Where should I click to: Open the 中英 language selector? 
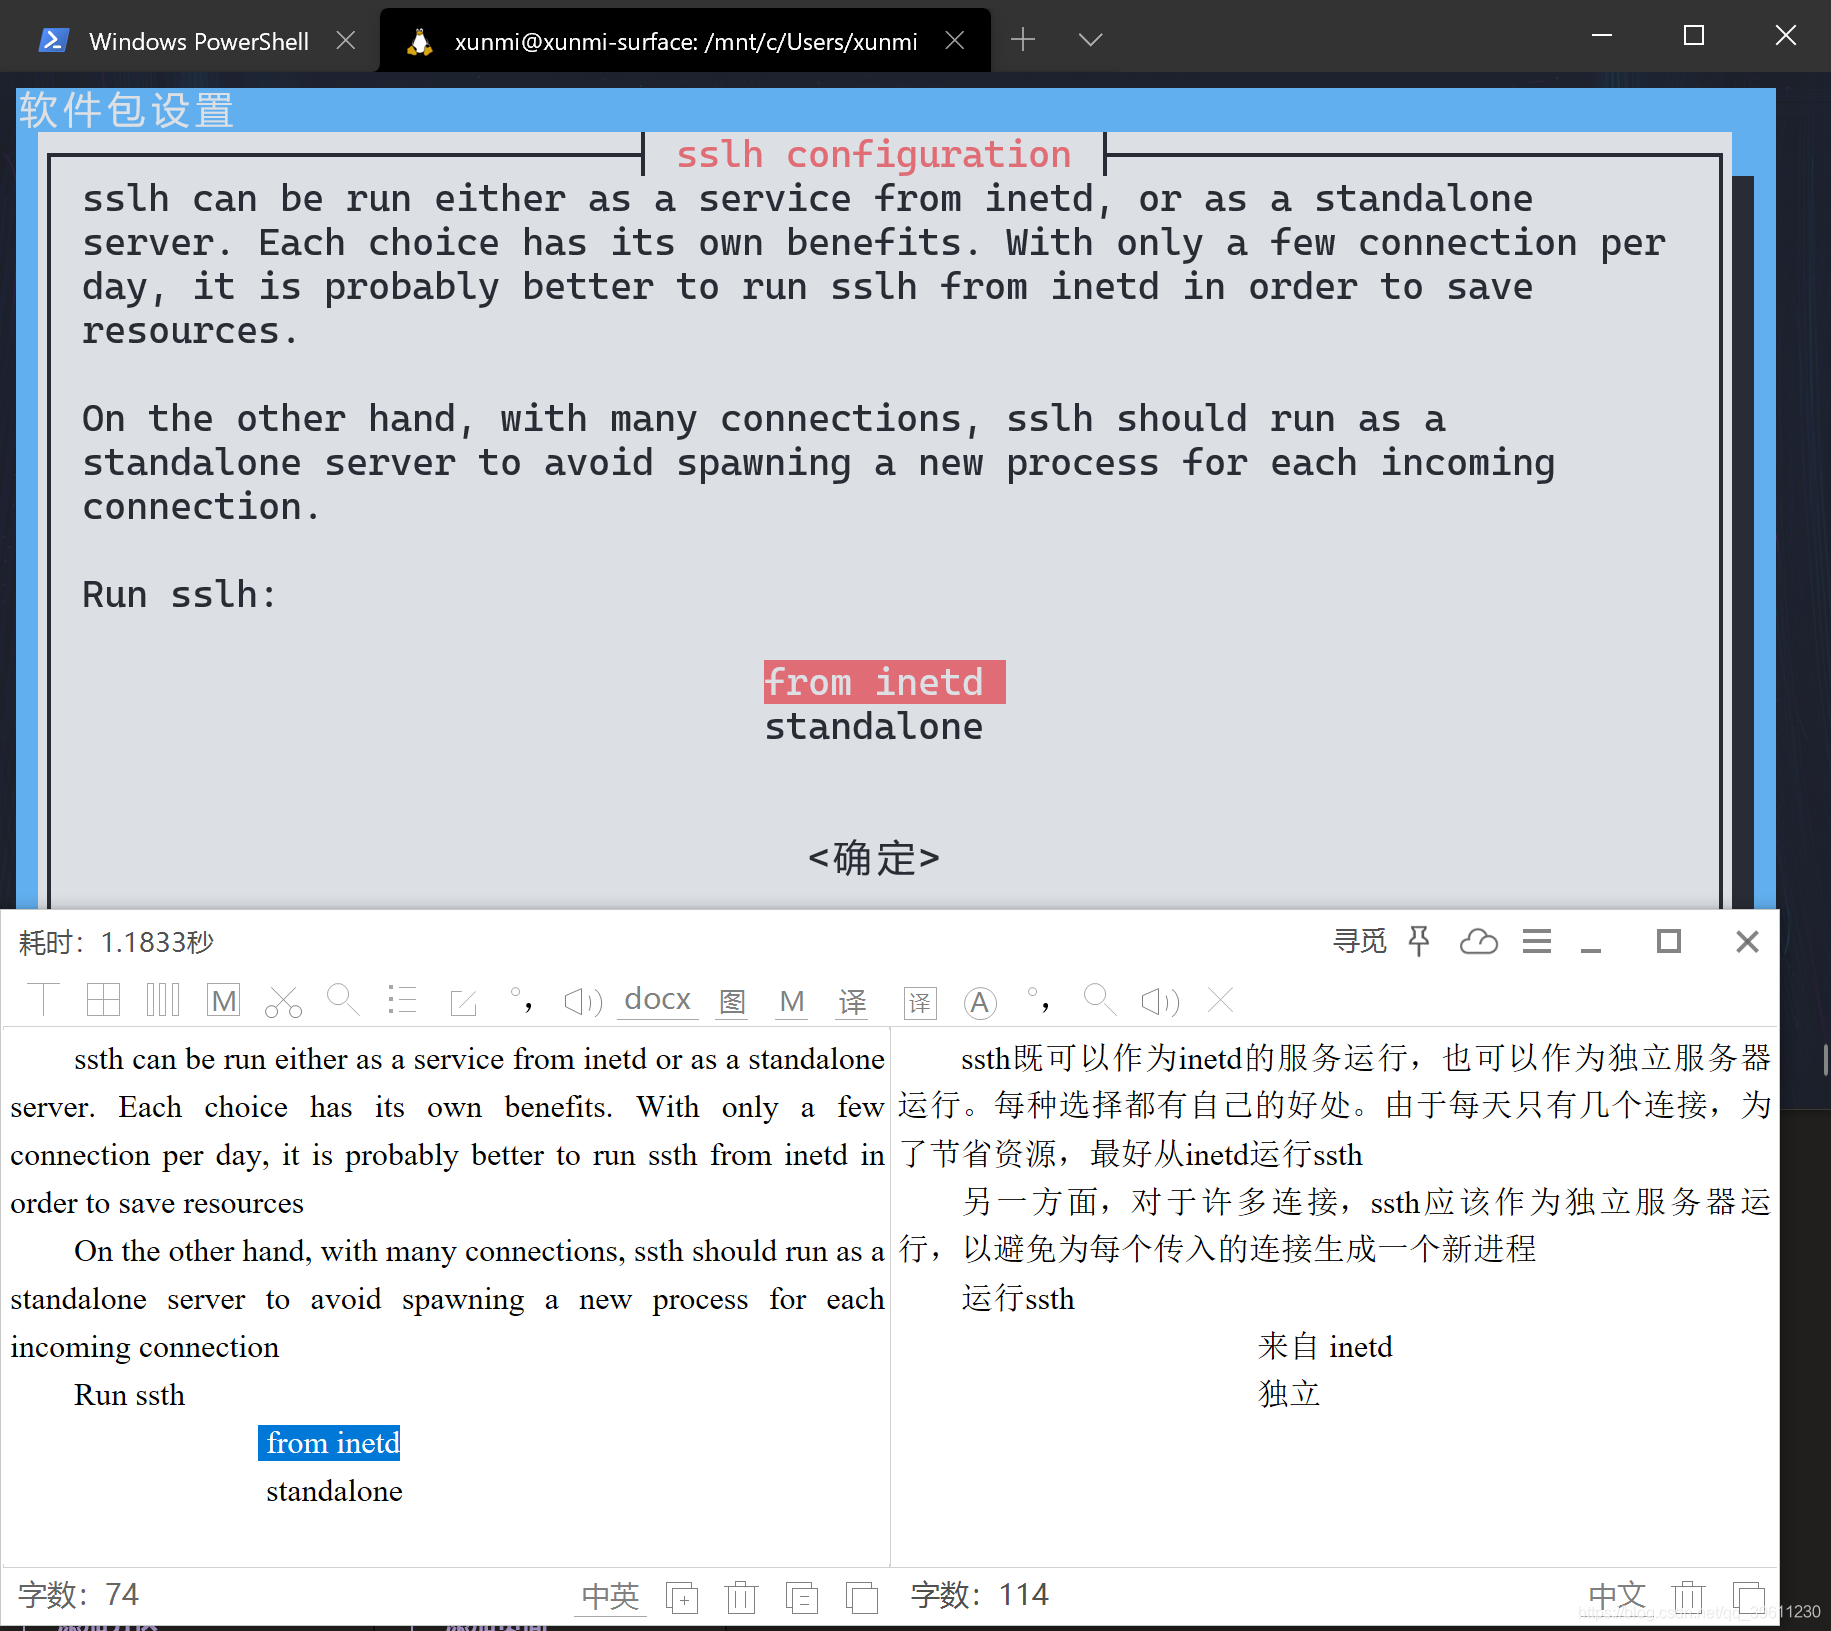[610, 1596]
